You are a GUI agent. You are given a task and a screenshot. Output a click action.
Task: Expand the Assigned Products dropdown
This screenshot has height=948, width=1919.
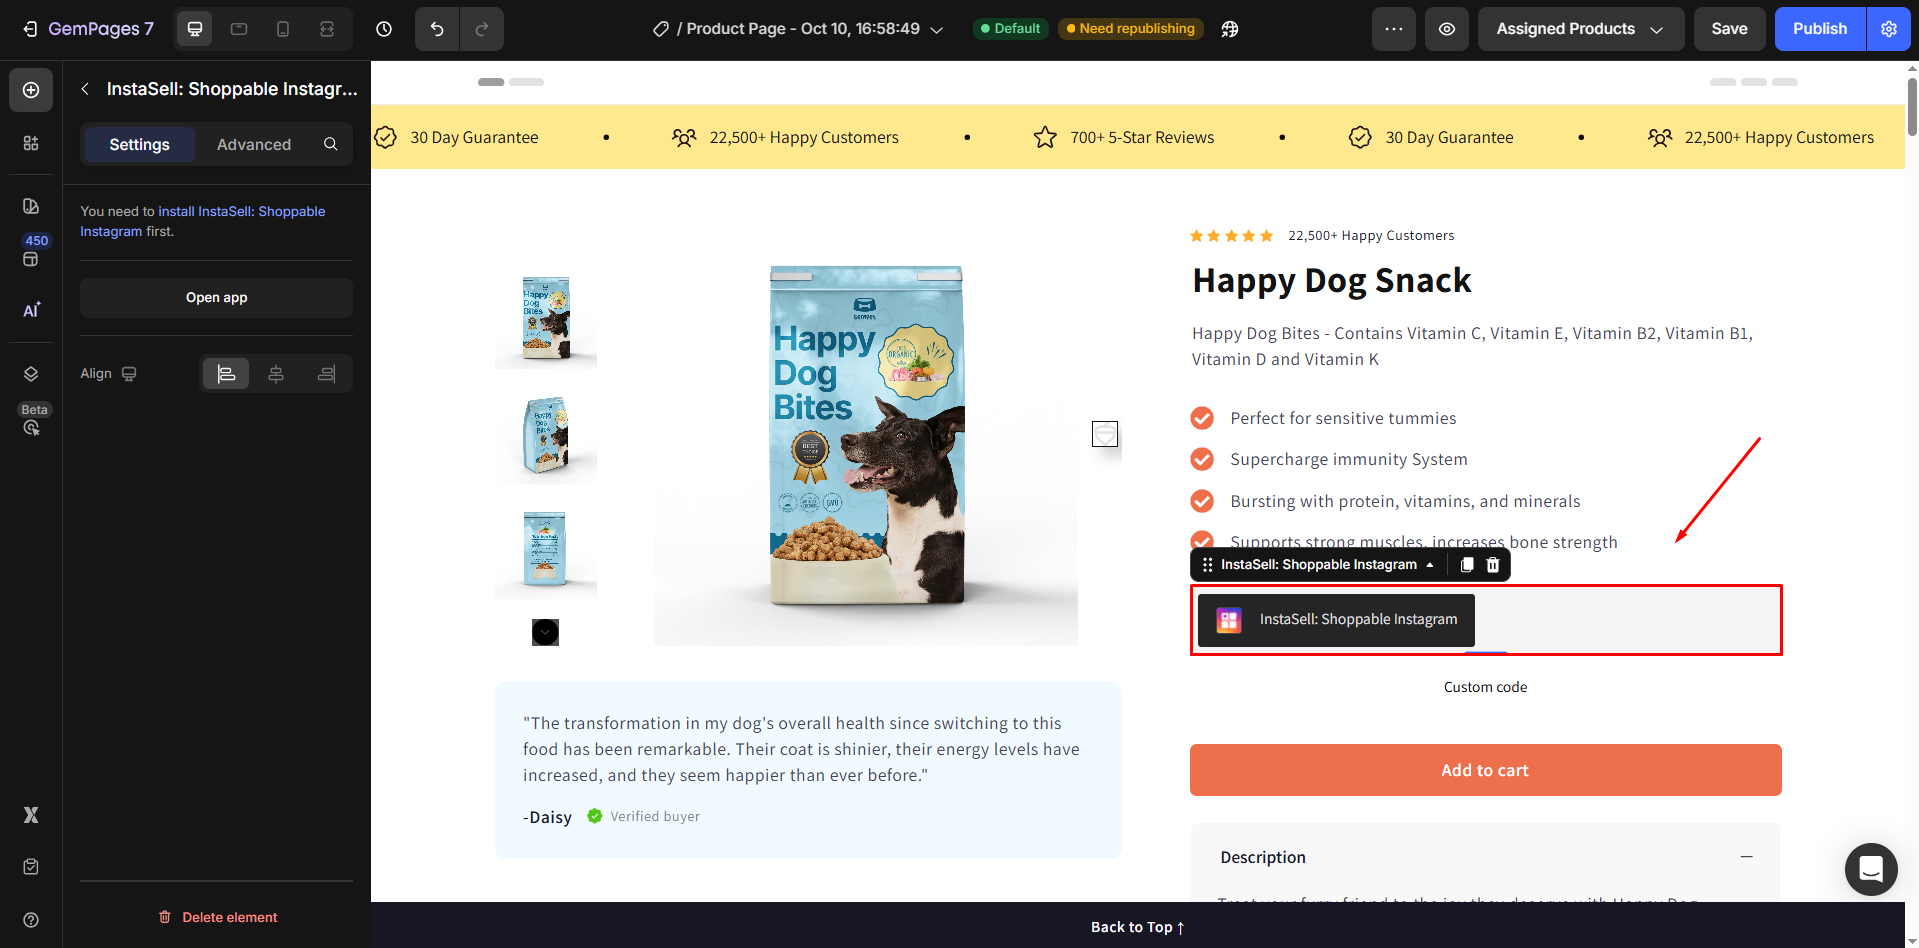tap(1580, 29)
